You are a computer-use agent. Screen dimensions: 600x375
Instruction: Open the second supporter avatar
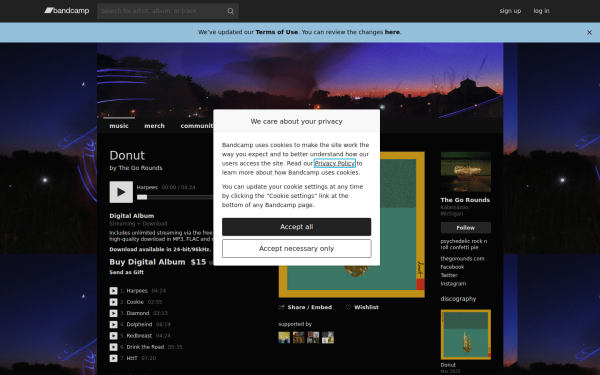(299, 338)
